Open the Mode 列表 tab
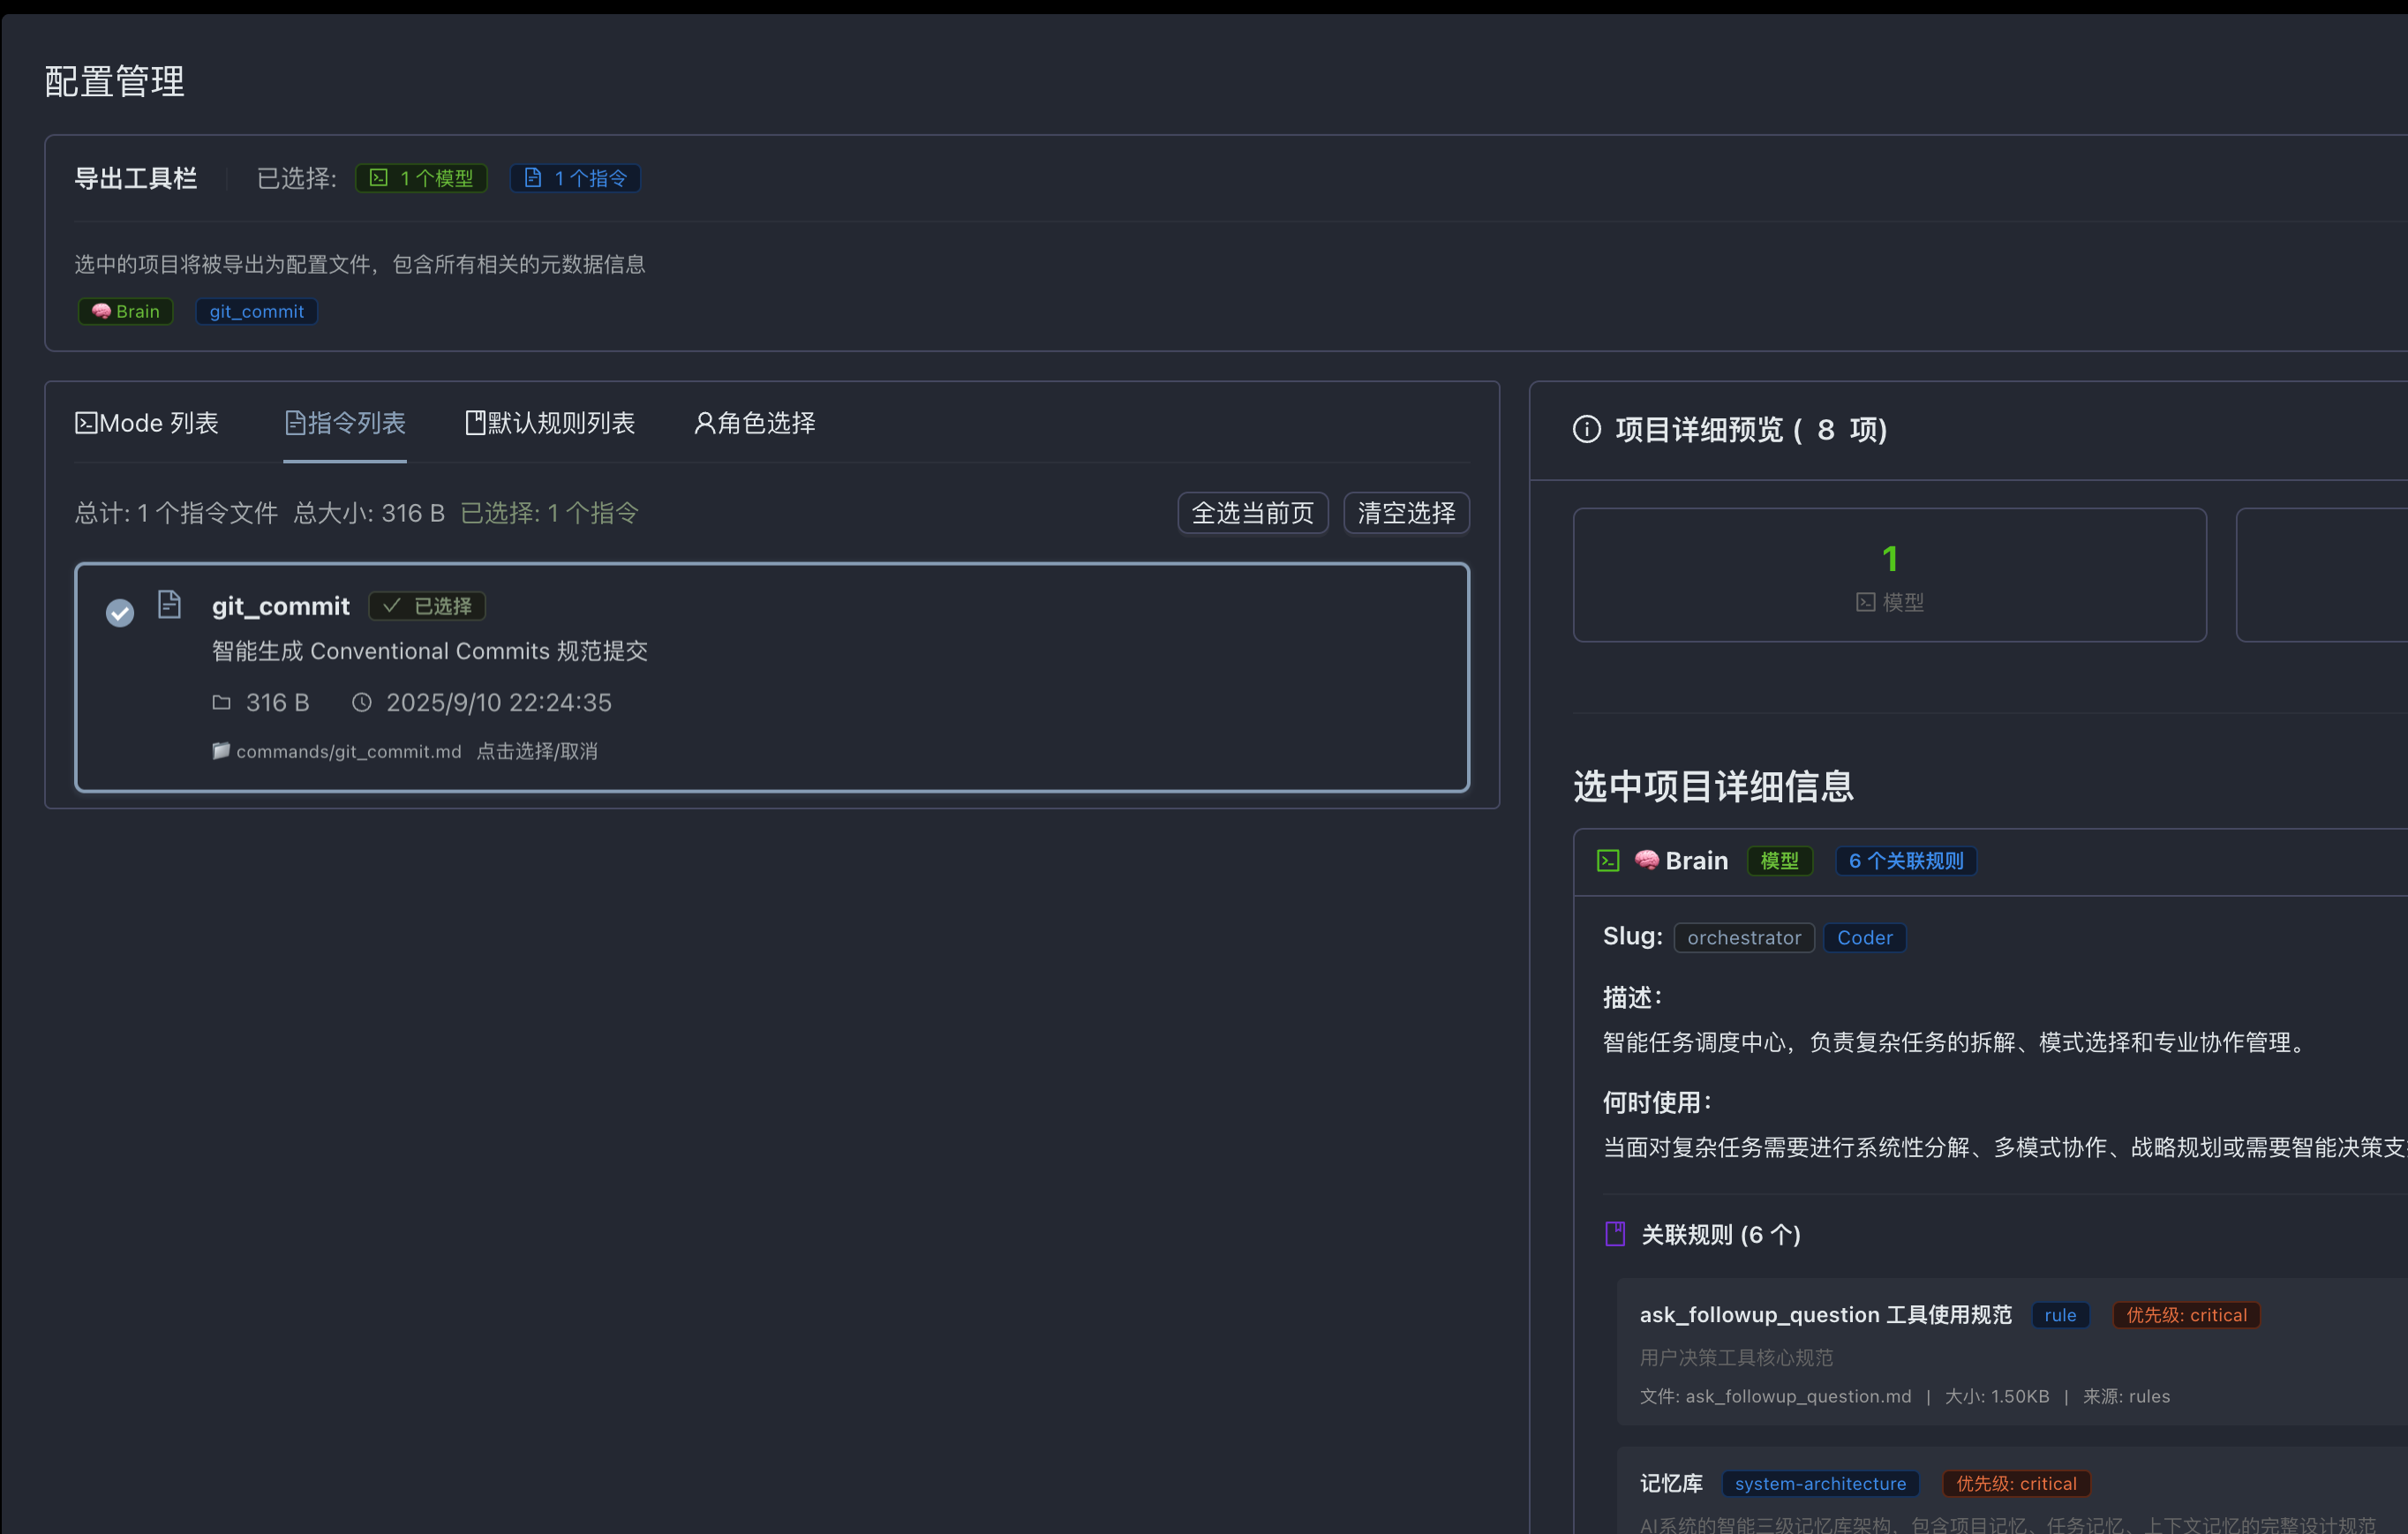Viewport: 2408px width, 1534px height. 147,423
